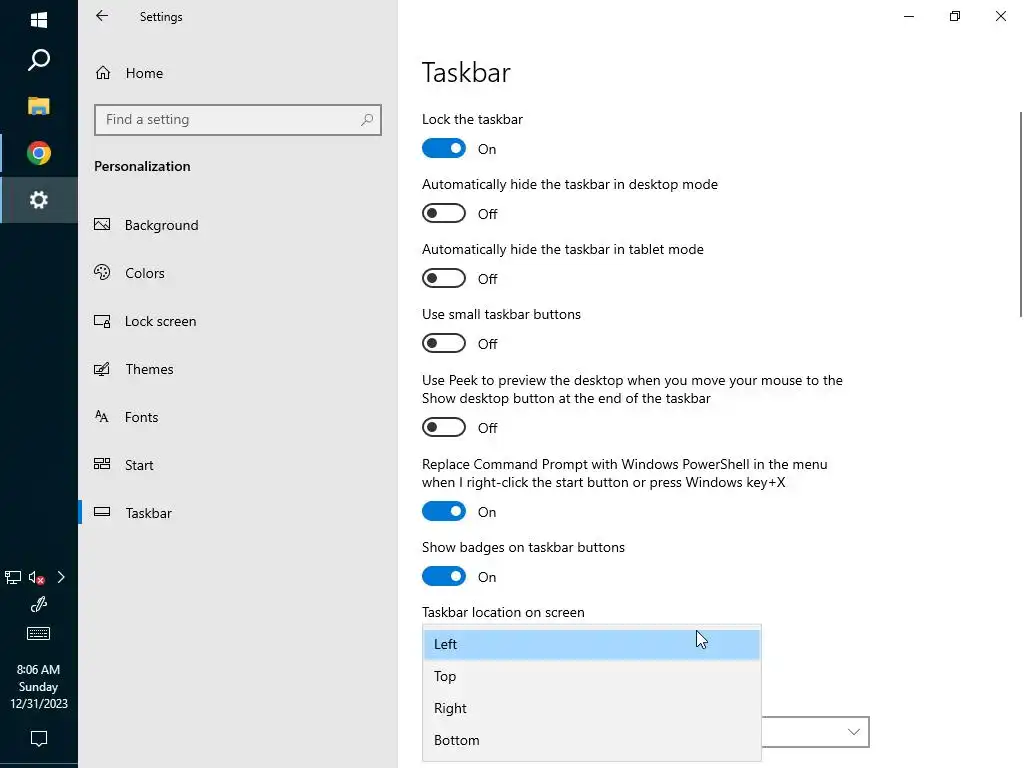Open the touch keyboard tray icon

(39, 634)
